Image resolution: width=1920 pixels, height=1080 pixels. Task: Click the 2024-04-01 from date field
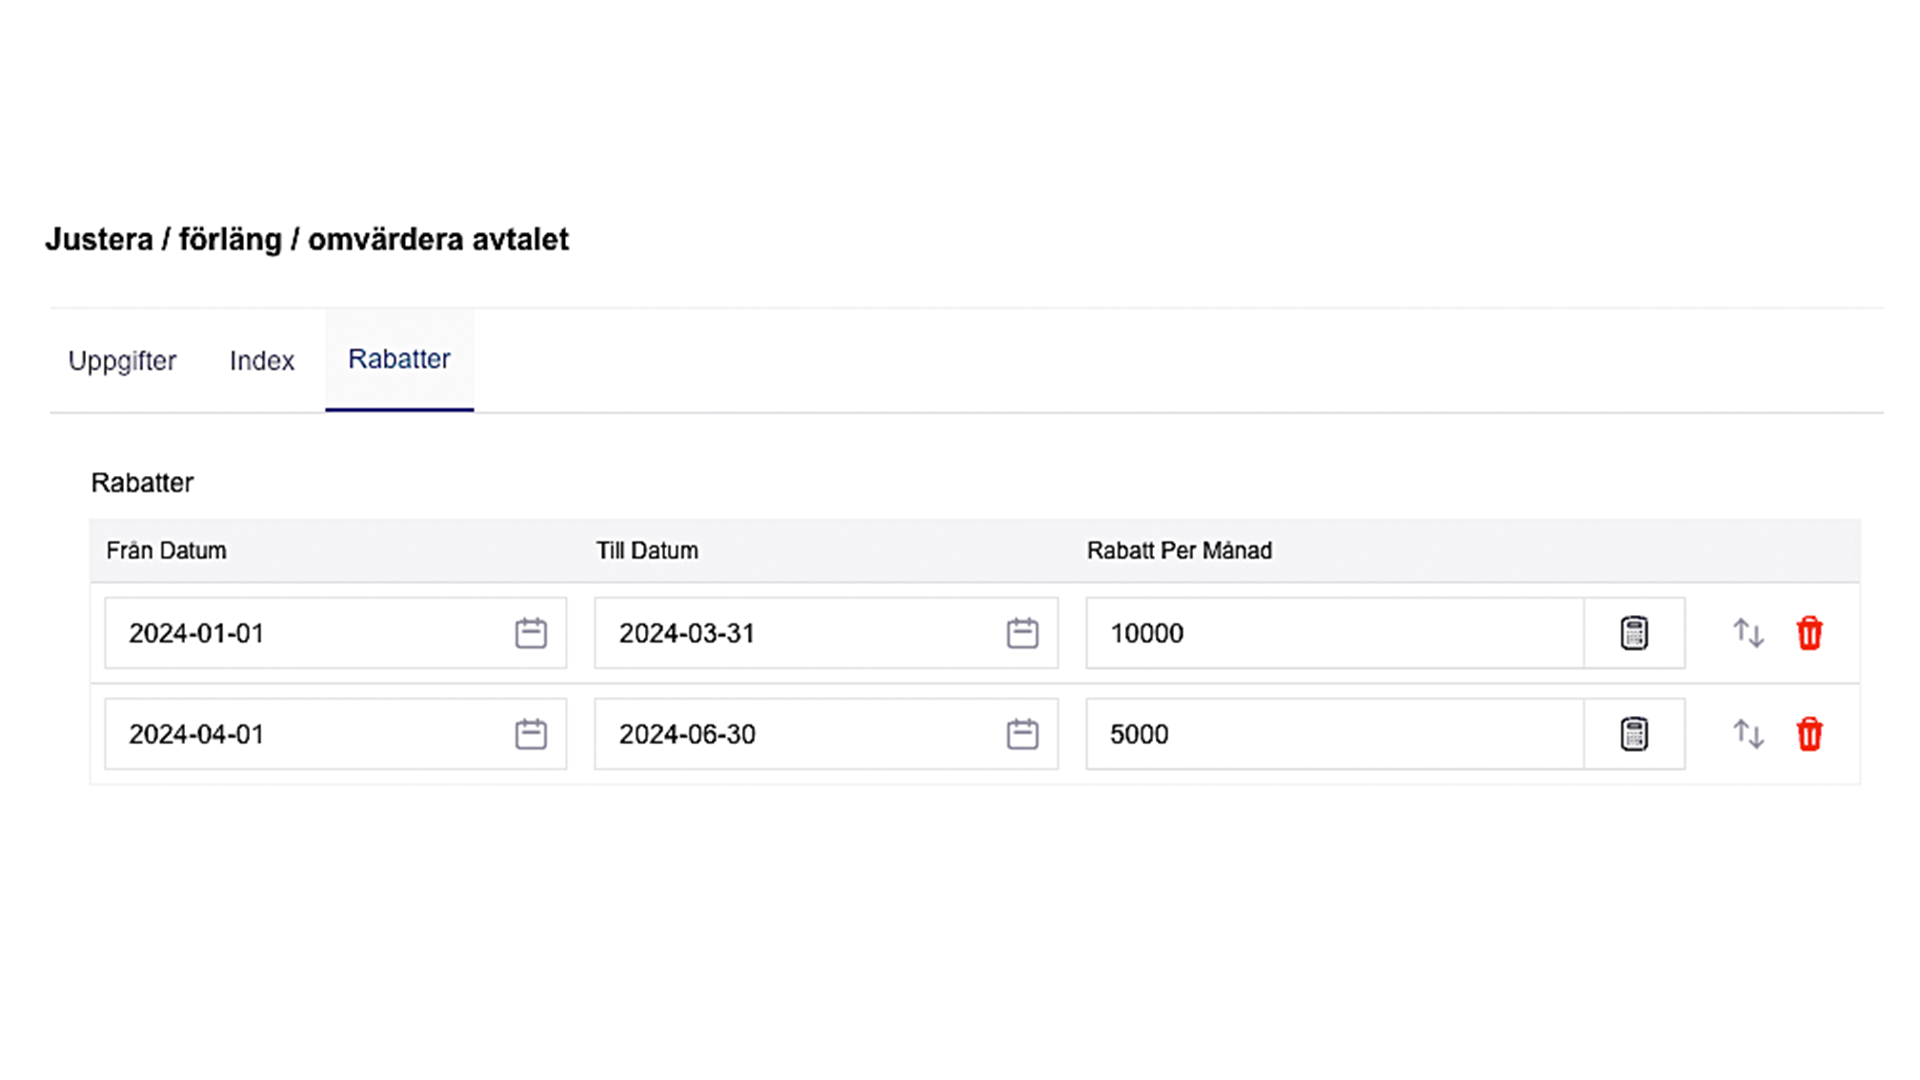tap(335, 734)
